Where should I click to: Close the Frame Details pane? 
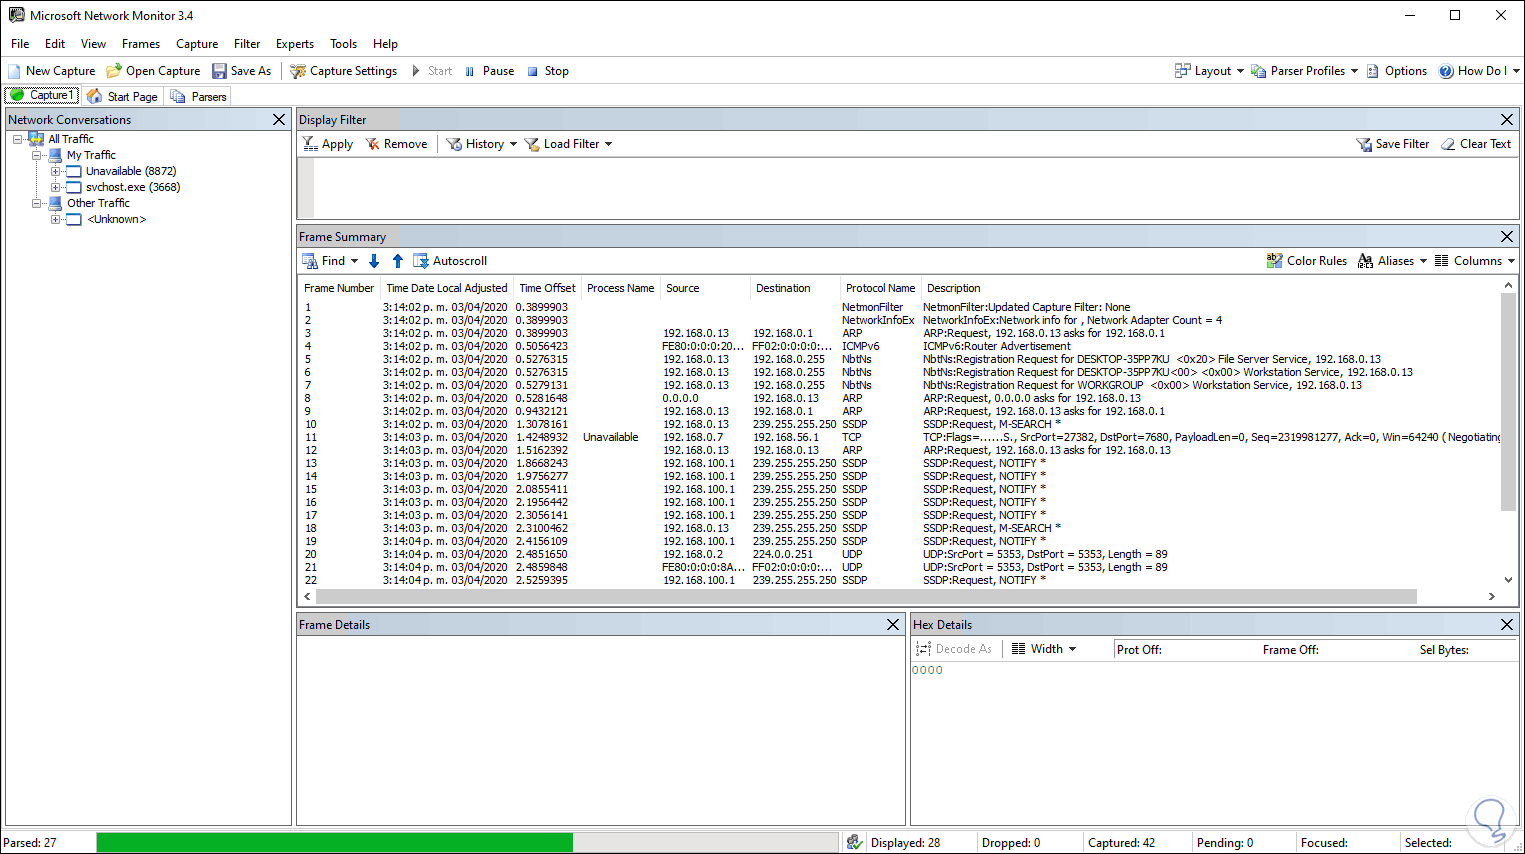[x=893, y=624]
